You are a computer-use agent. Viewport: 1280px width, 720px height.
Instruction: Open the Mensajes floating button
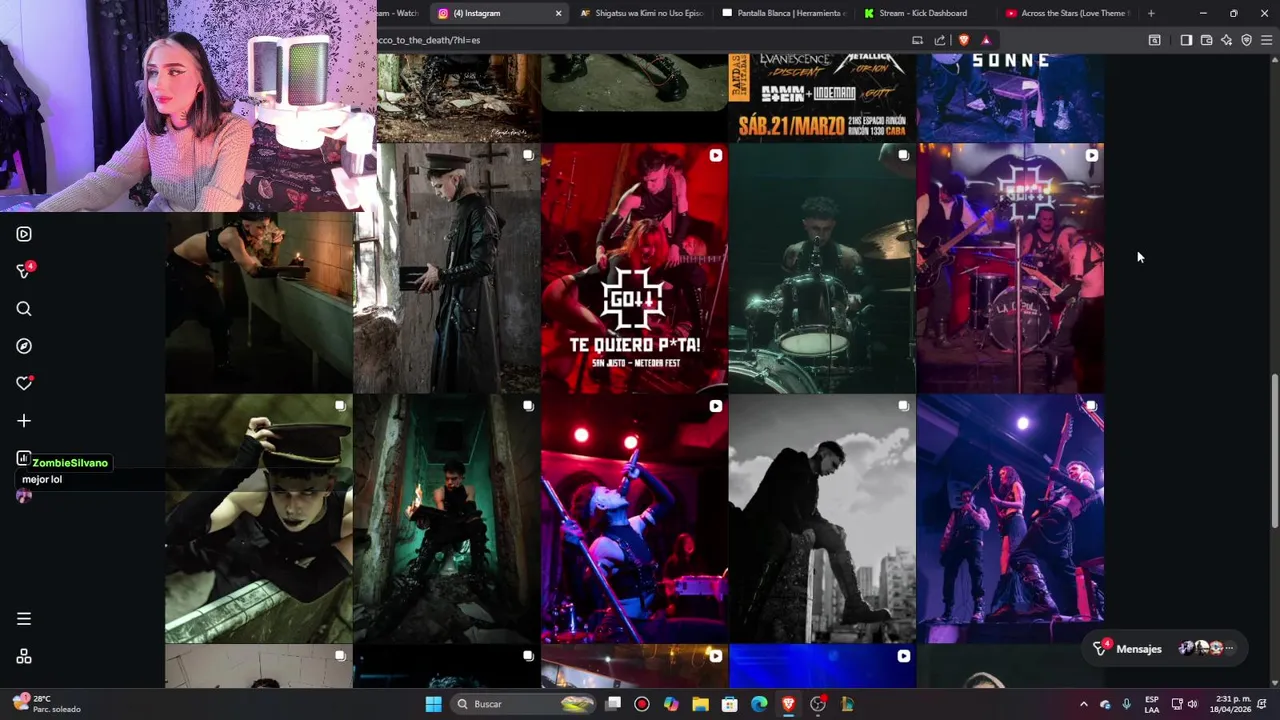[1166, 648]
